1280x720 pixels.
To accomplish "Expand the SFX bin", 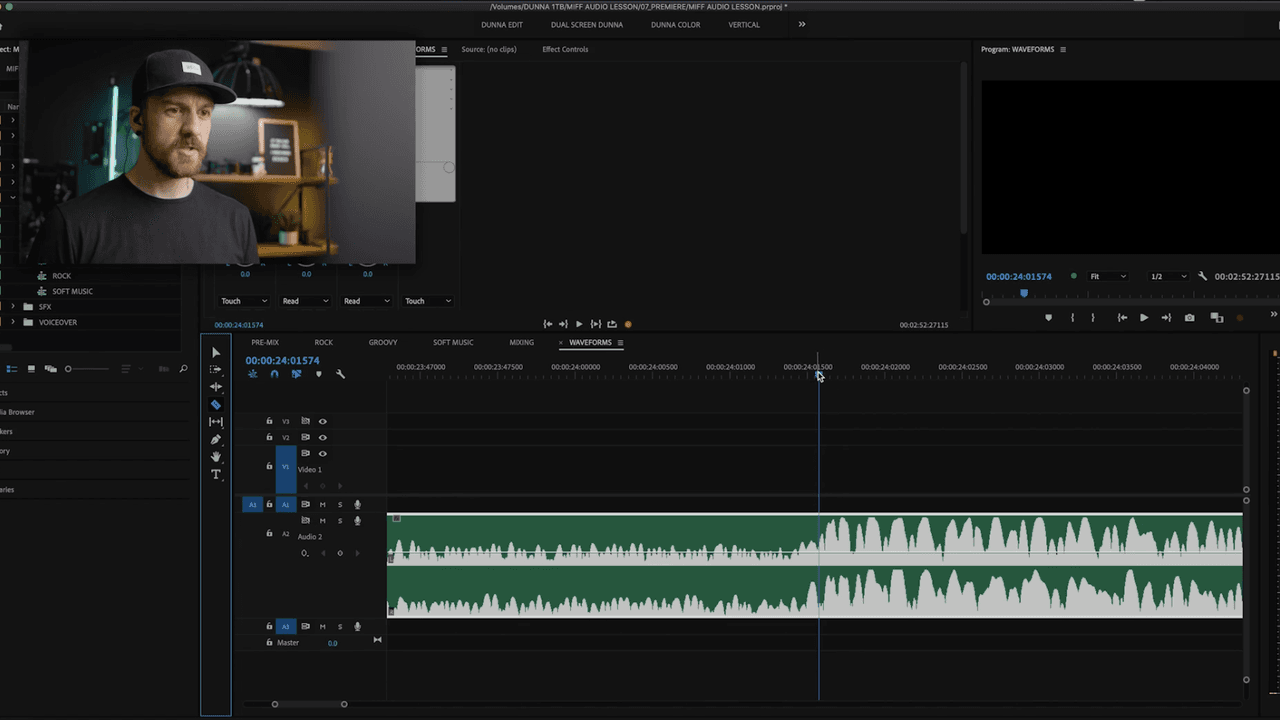I will click(13, 307).
